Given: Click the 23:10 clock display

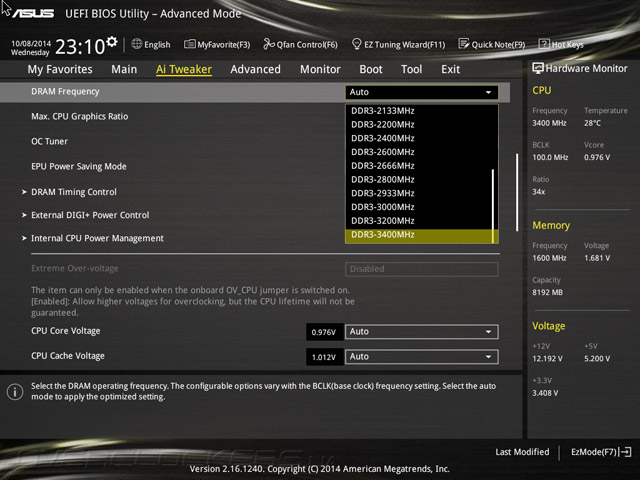Looking at the screenshot, I should pos(80,47).
